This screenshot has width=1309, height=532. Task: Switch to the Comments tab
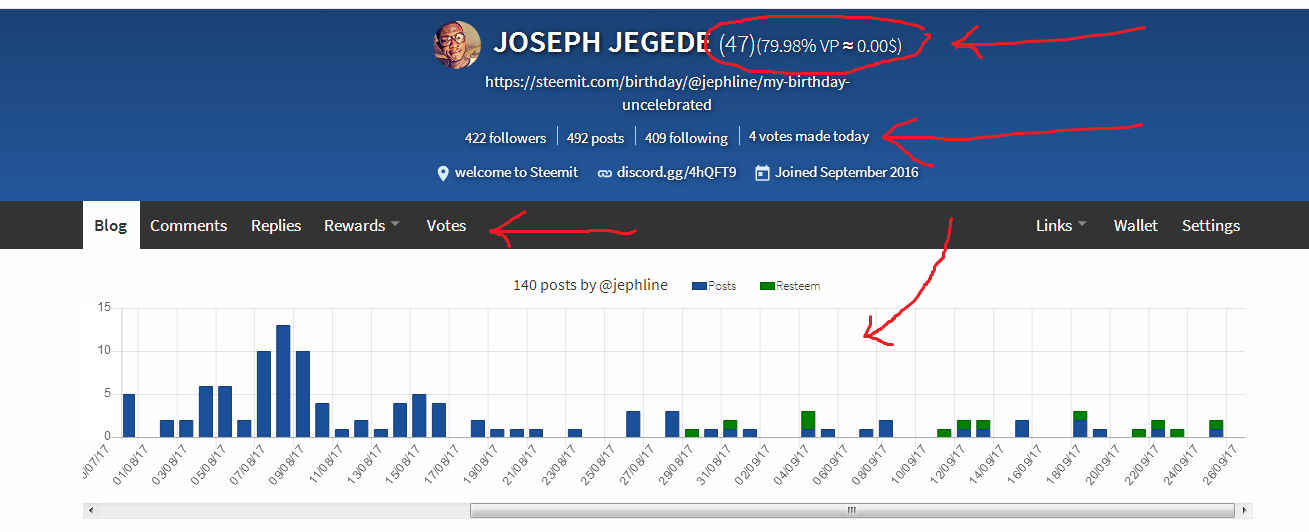[189, 225]
